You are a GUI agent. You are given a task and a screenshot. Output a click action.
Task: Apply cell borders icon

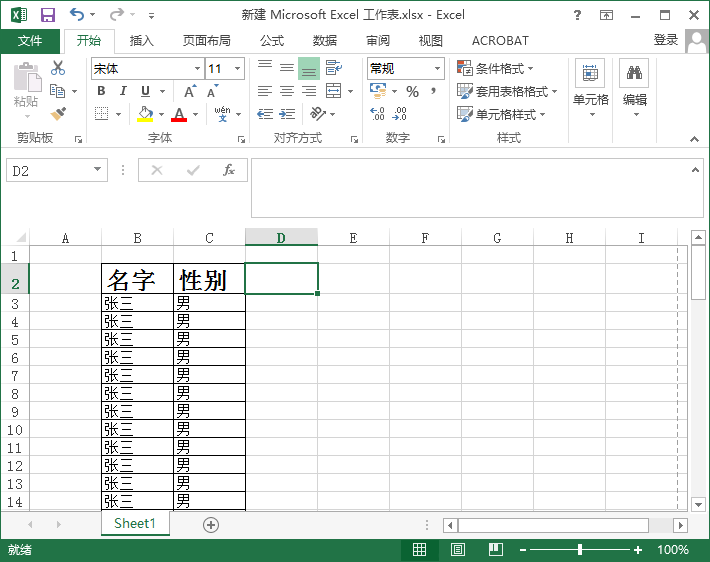(x=101, y=114)
